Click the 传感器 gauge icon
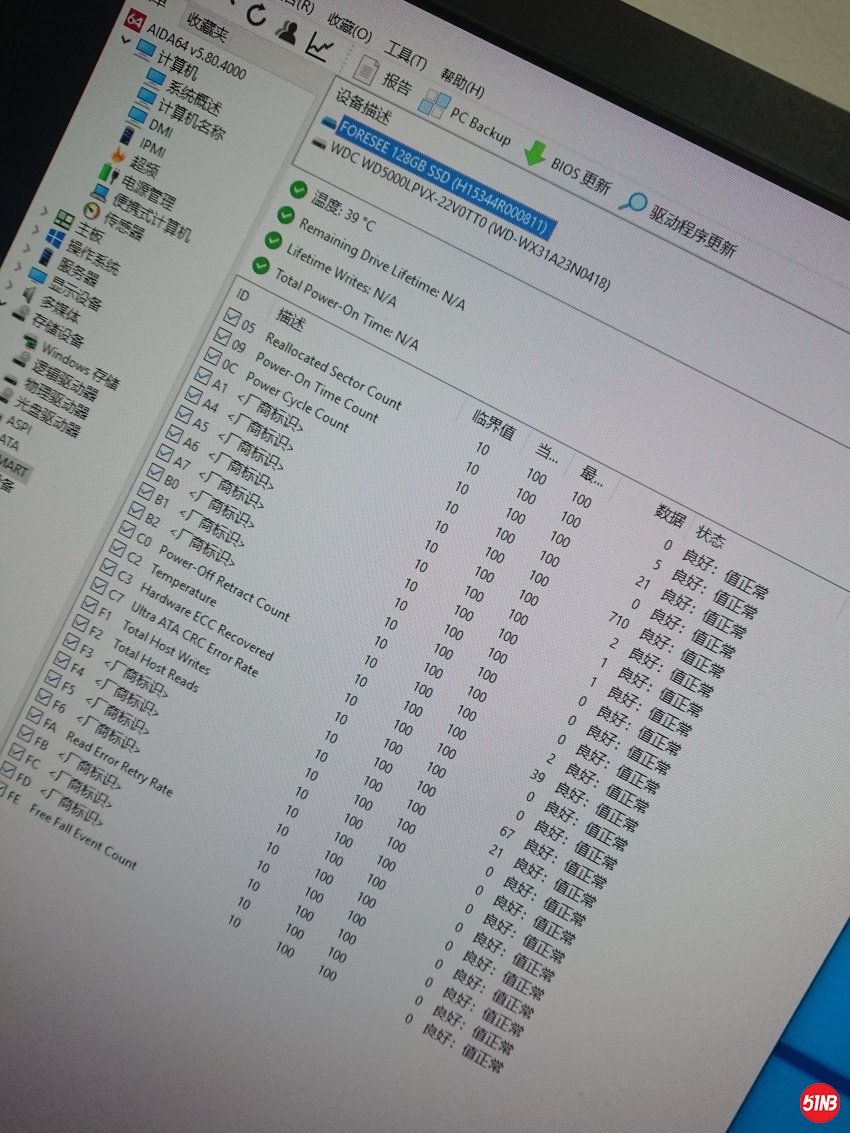The width and height of the screenshot is (850, 1133). pos(91,210)
